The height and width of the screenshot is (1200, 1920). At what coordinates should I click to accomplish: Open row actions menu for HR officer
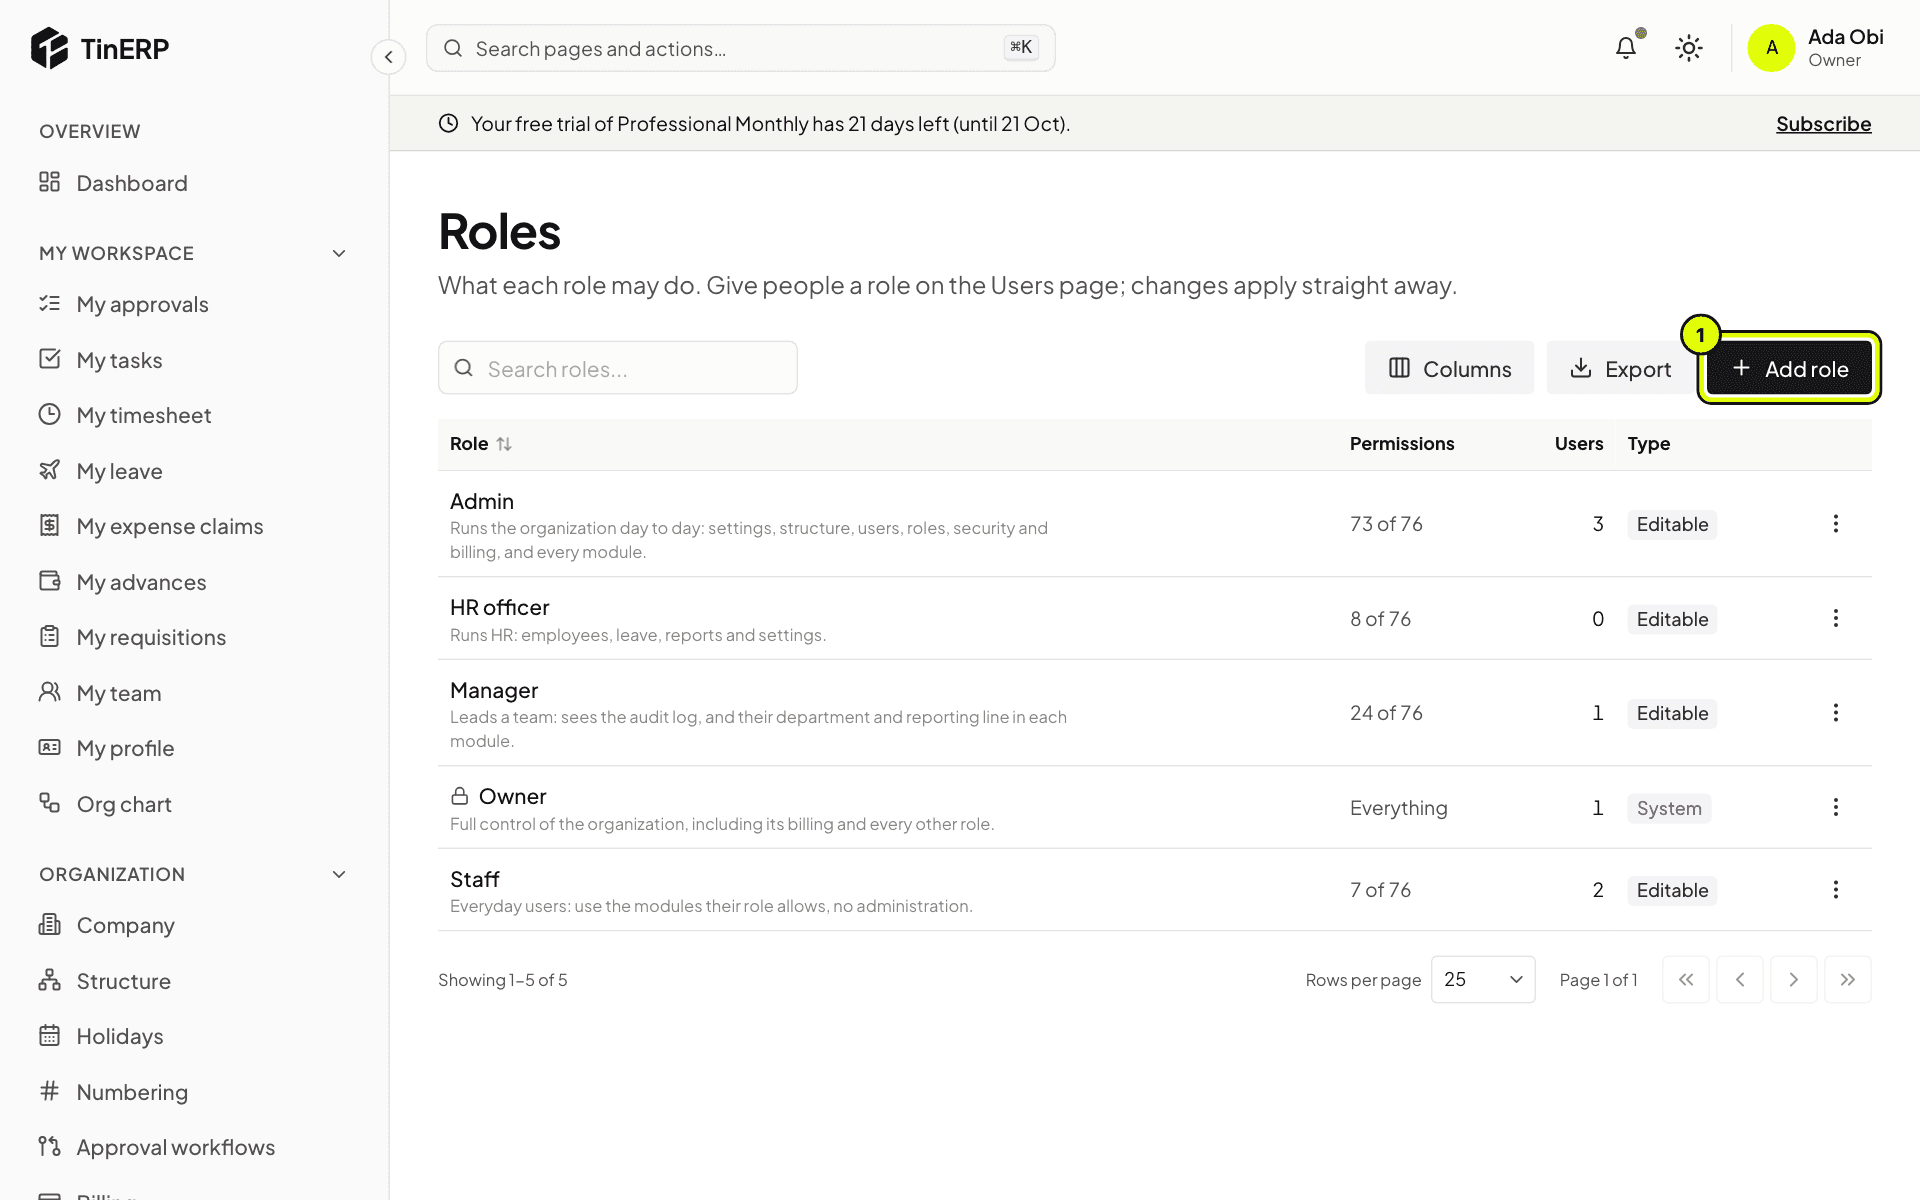click(x=1835, y=618)
